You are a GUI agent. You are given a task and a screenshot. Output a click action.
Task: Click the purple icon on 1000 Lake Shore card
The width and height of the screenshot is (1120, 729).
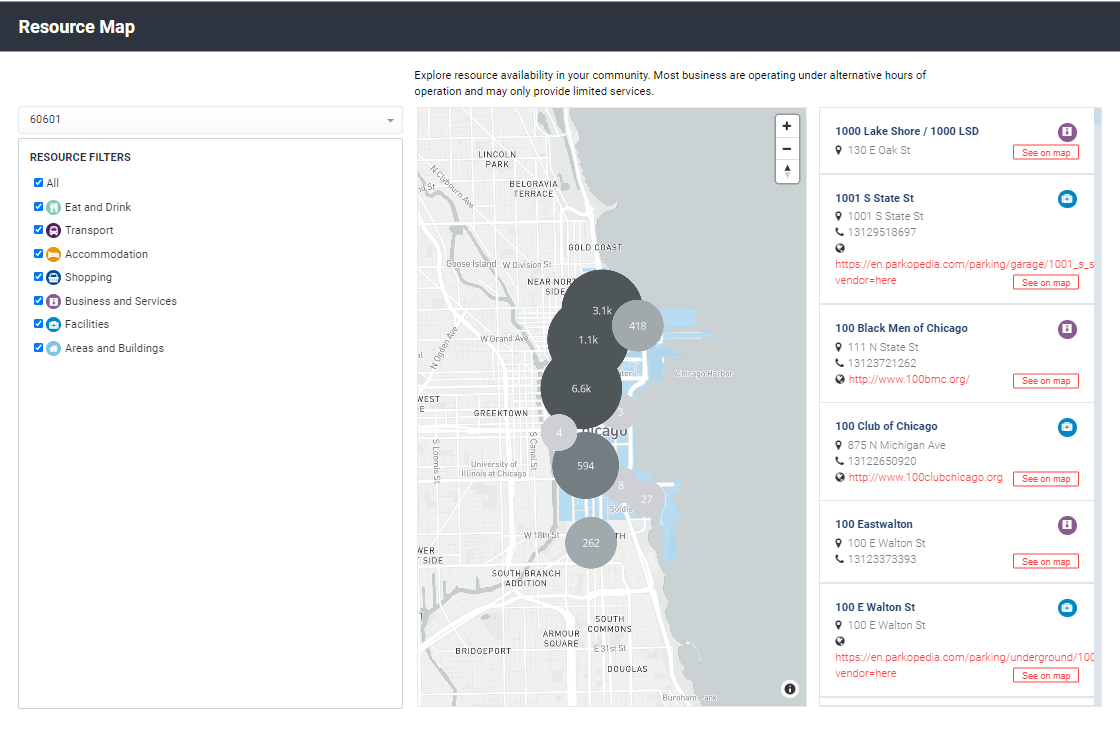pos(1067,132)
